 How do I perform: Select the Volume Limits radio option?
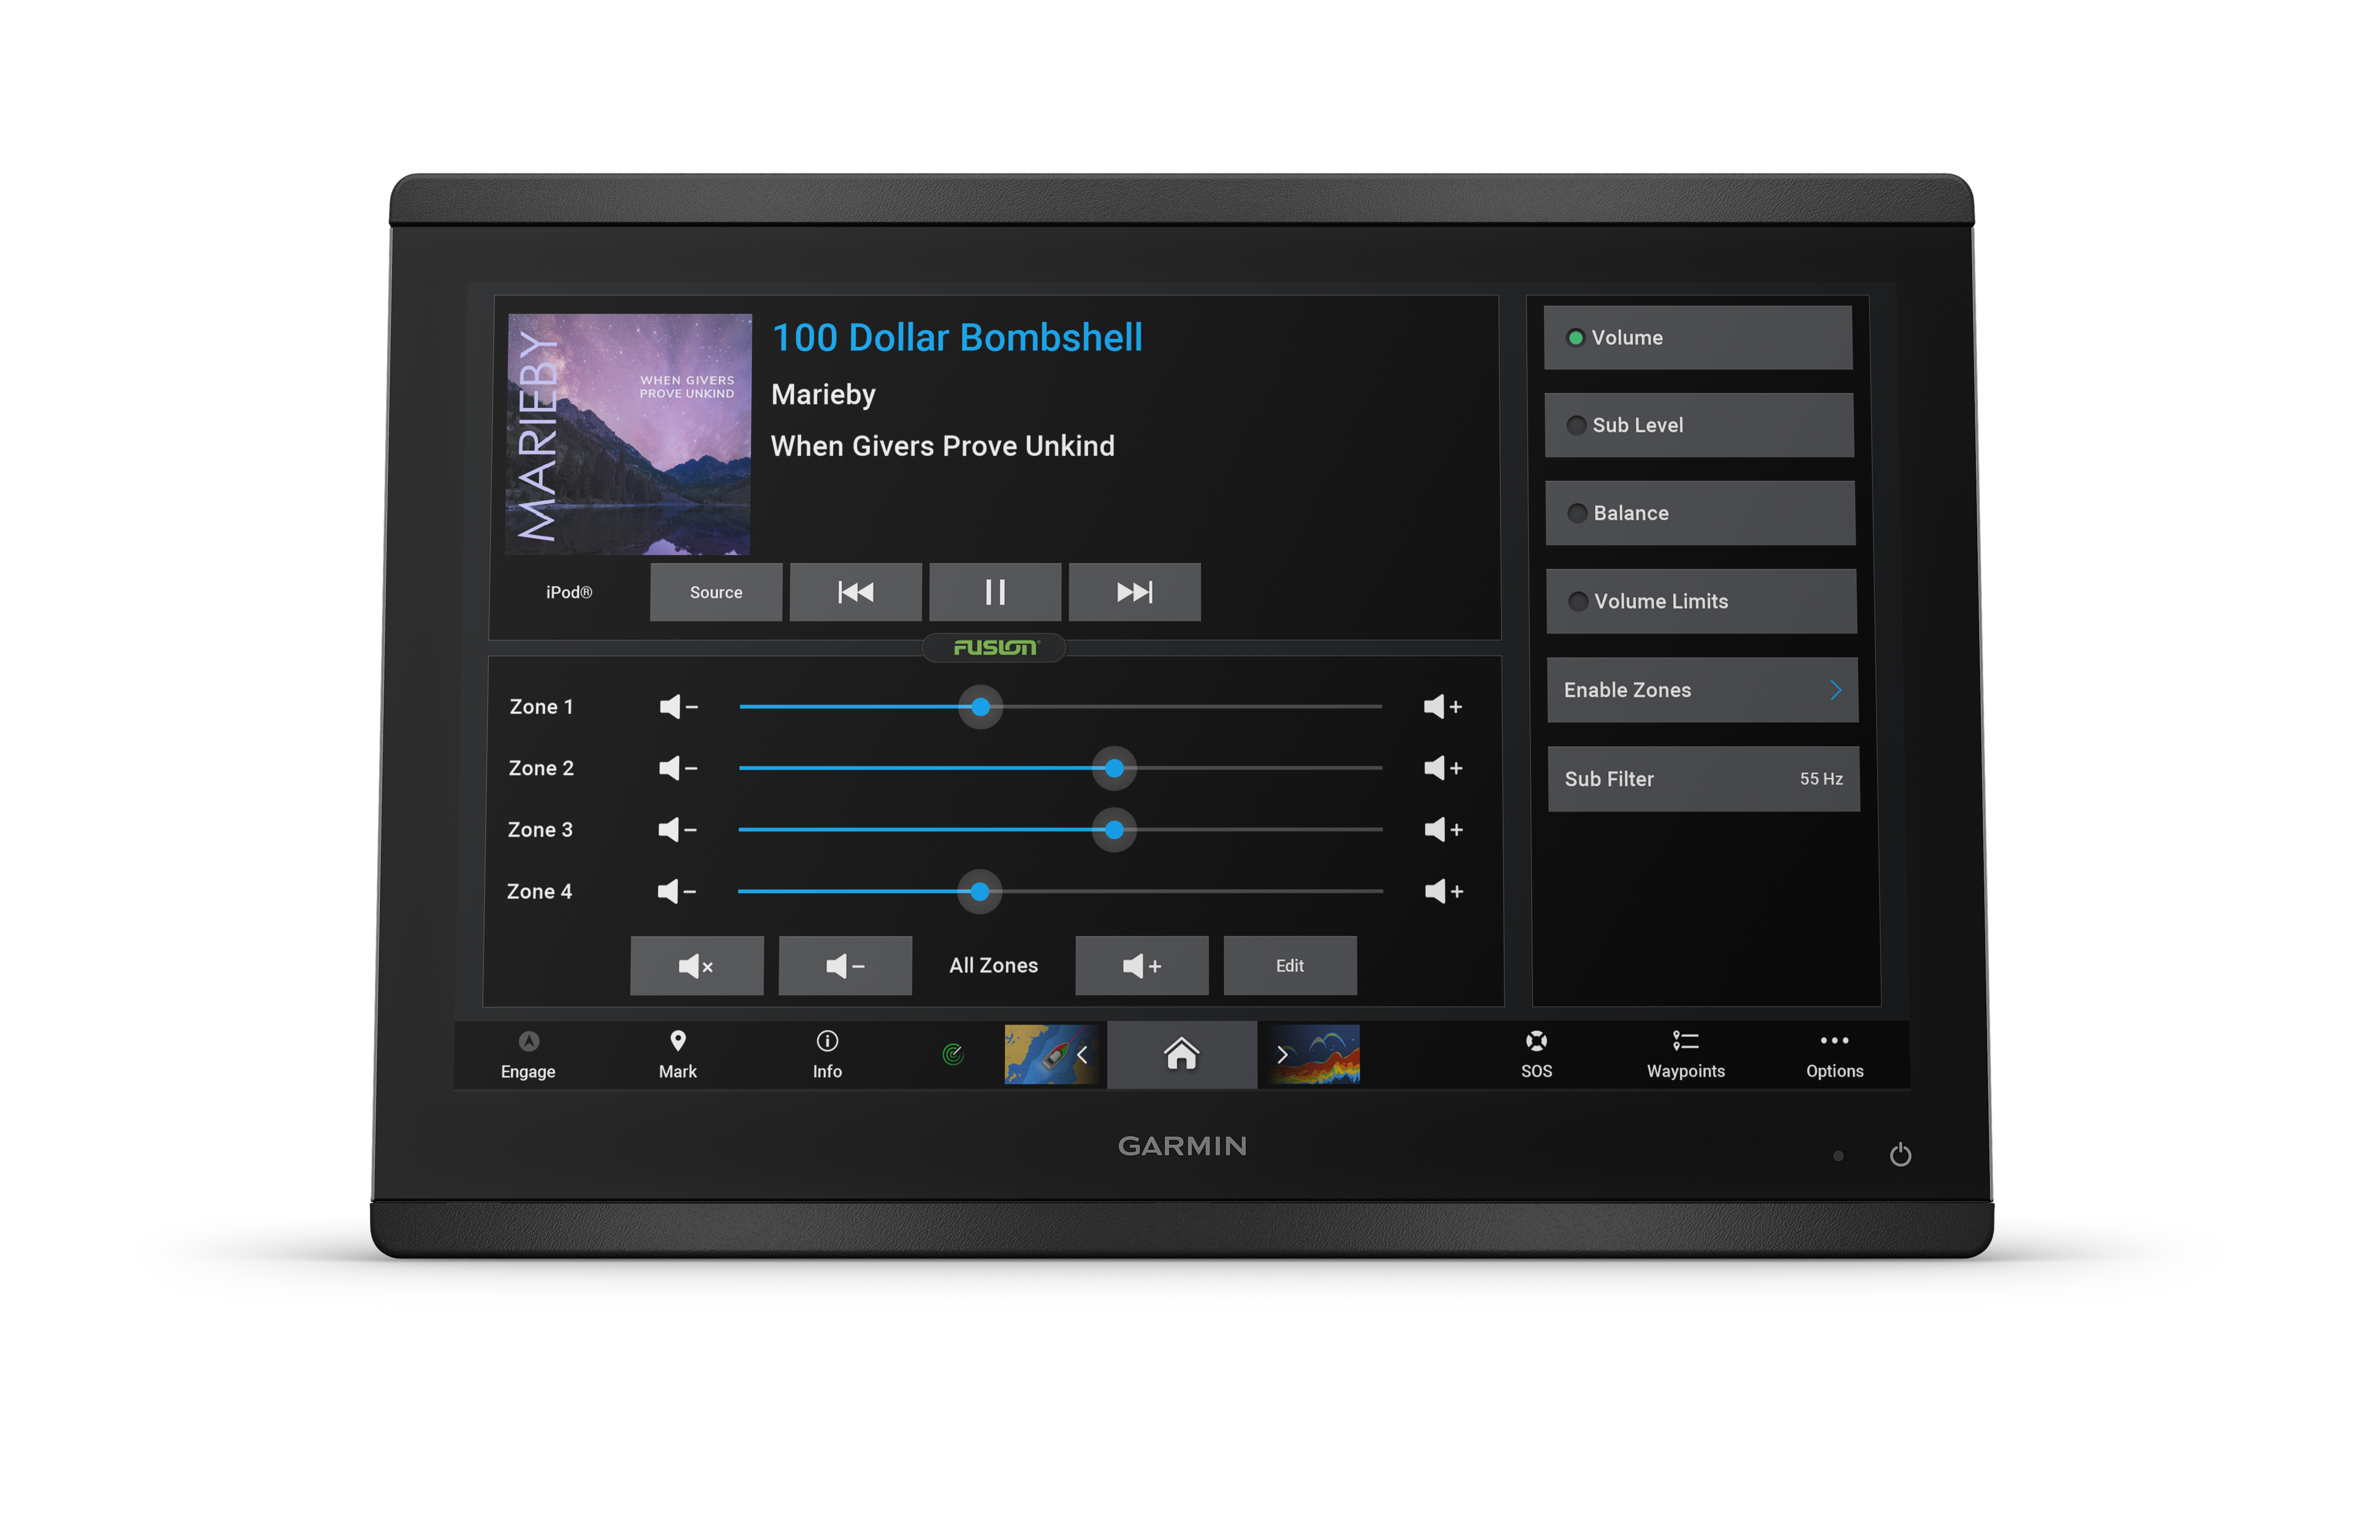point(1701,601)
